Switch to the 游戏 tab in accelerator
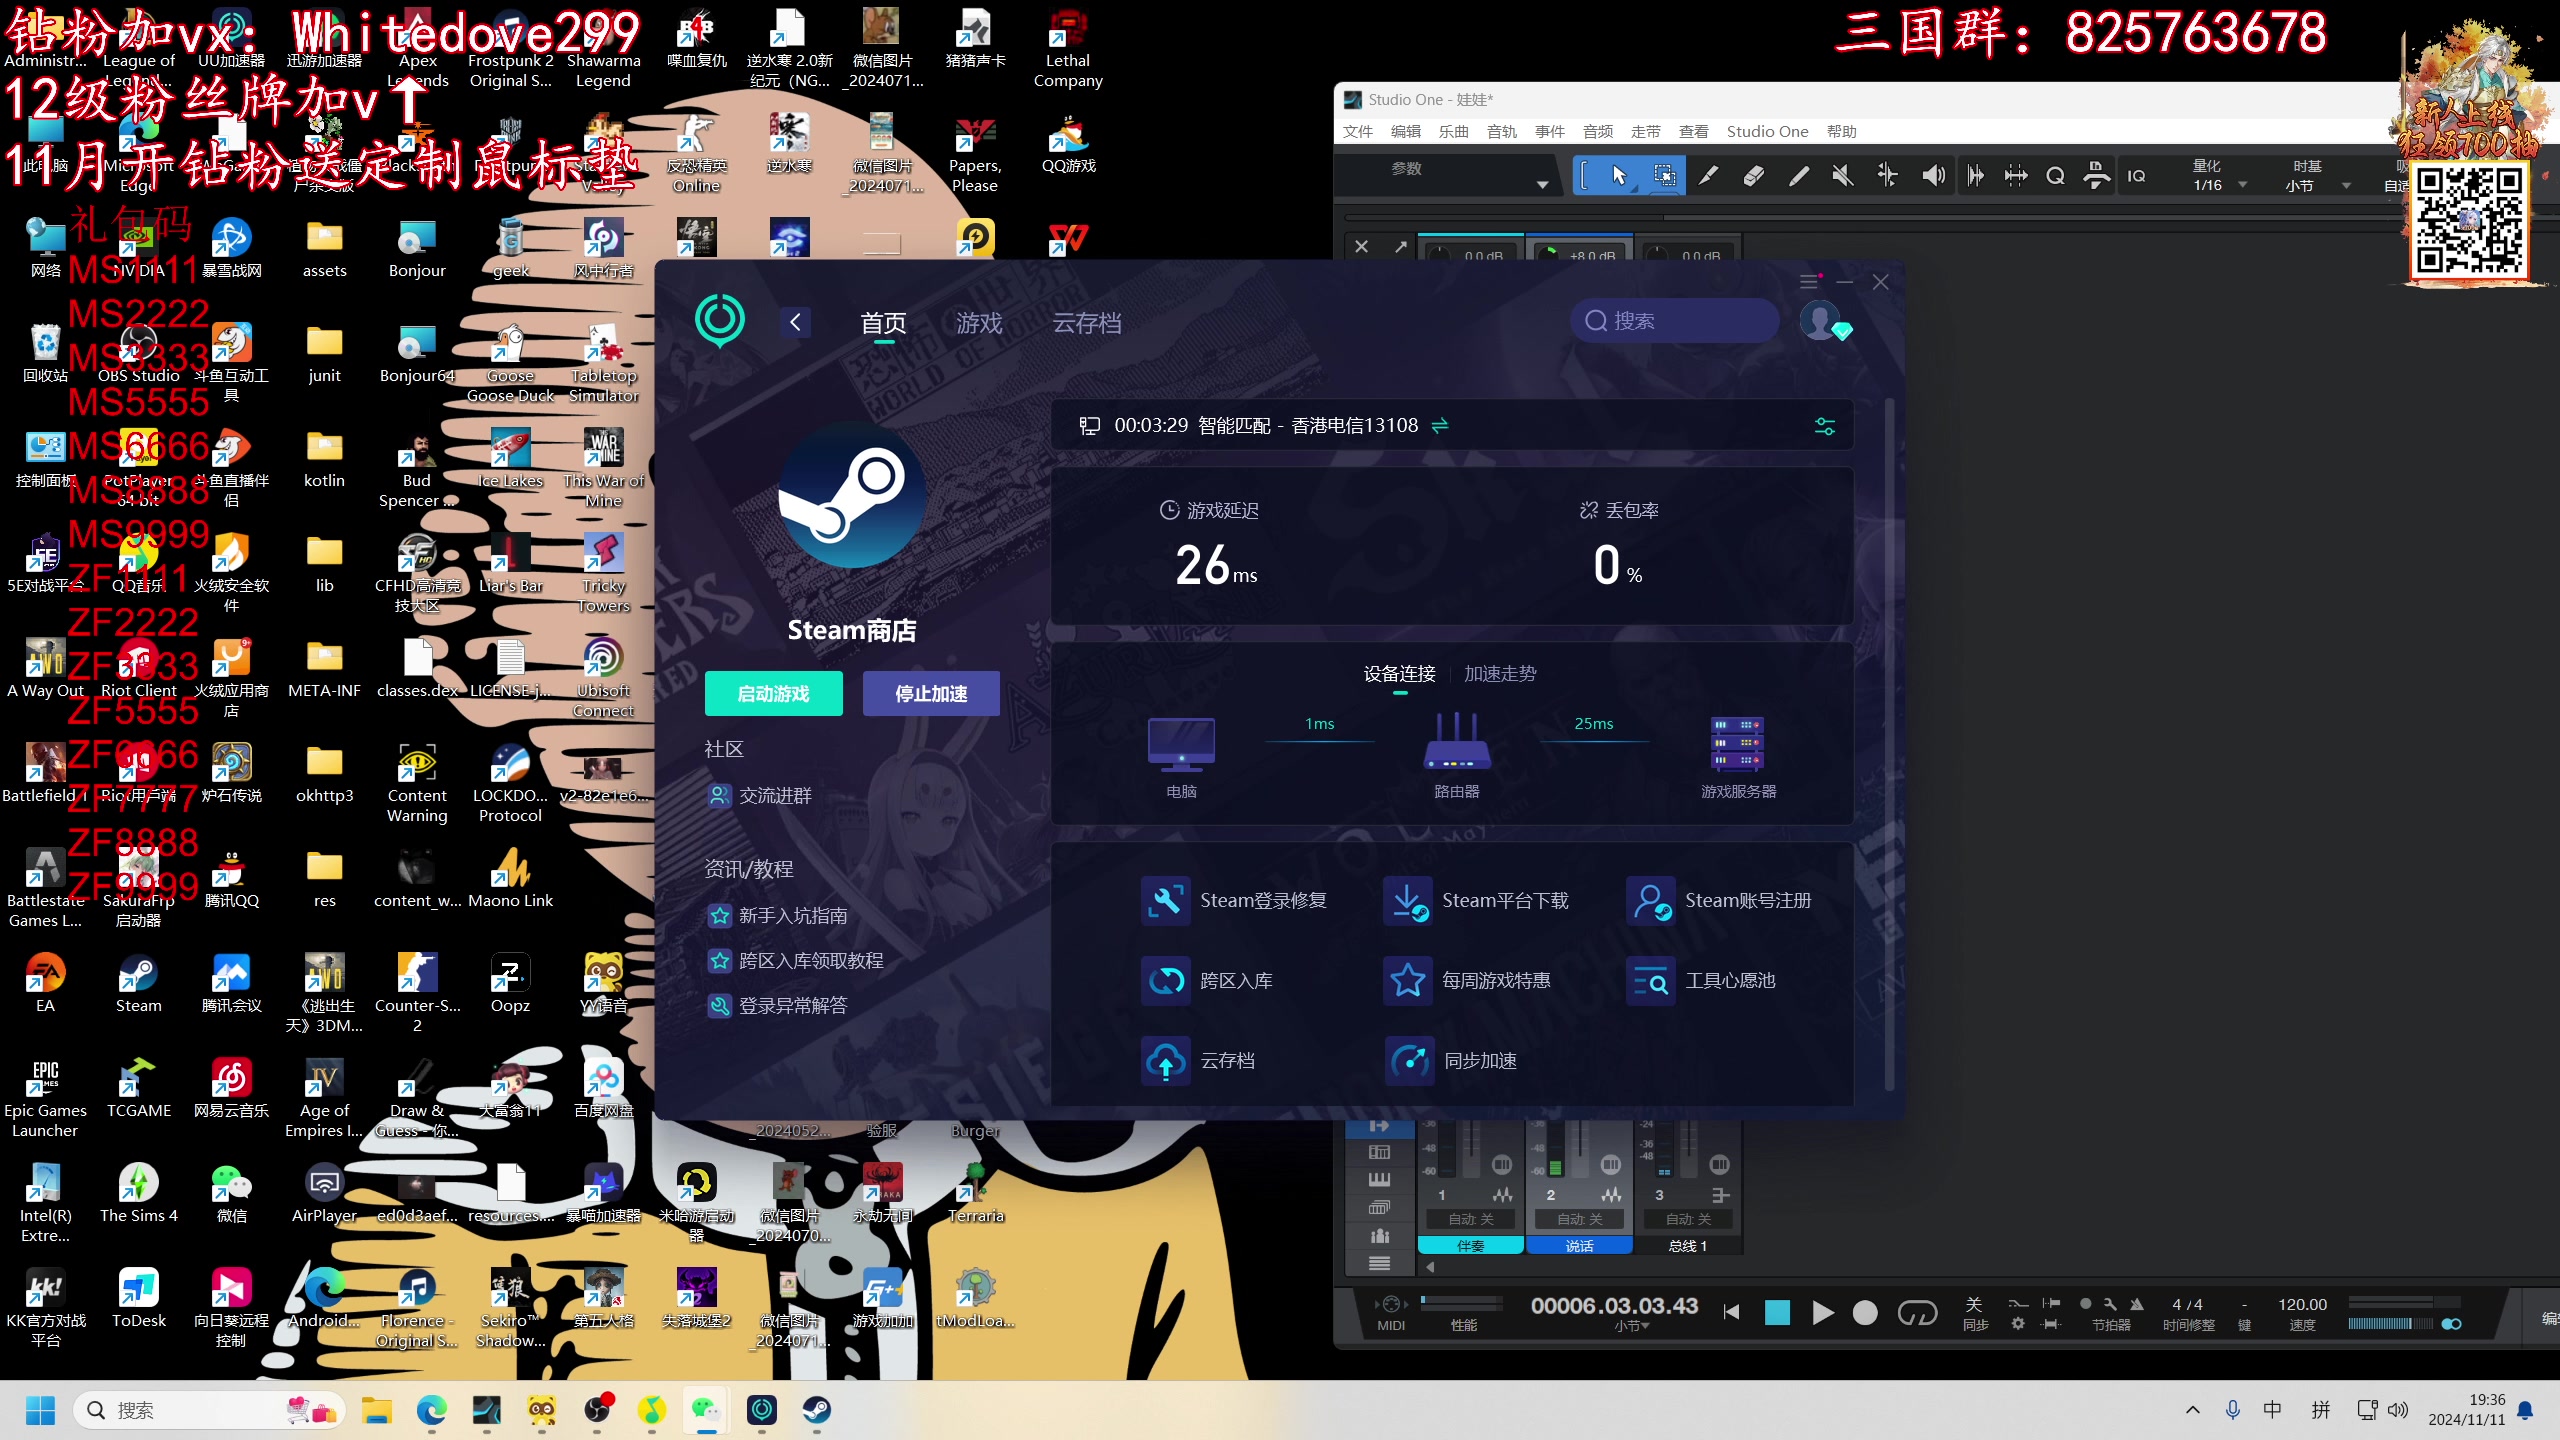This screenshot has height=1440, width=2560. click(x=979, y=323)
